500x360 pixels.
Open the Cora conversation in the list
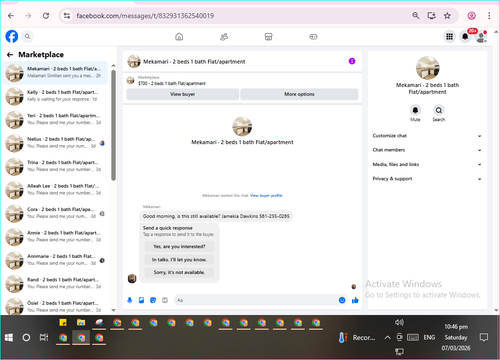pos(55,213)
